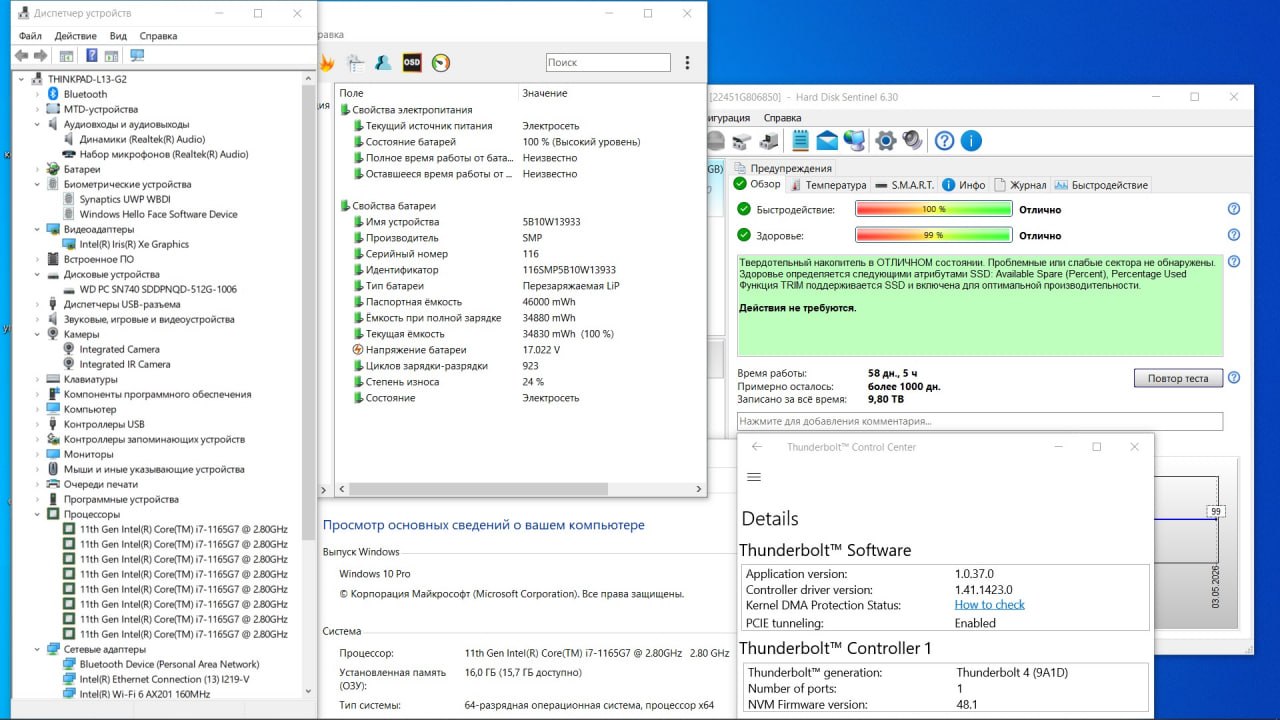Switch to the Журнал tab
The height and width of the screenshot is (720, 1280).
(x=1020, y=185)
